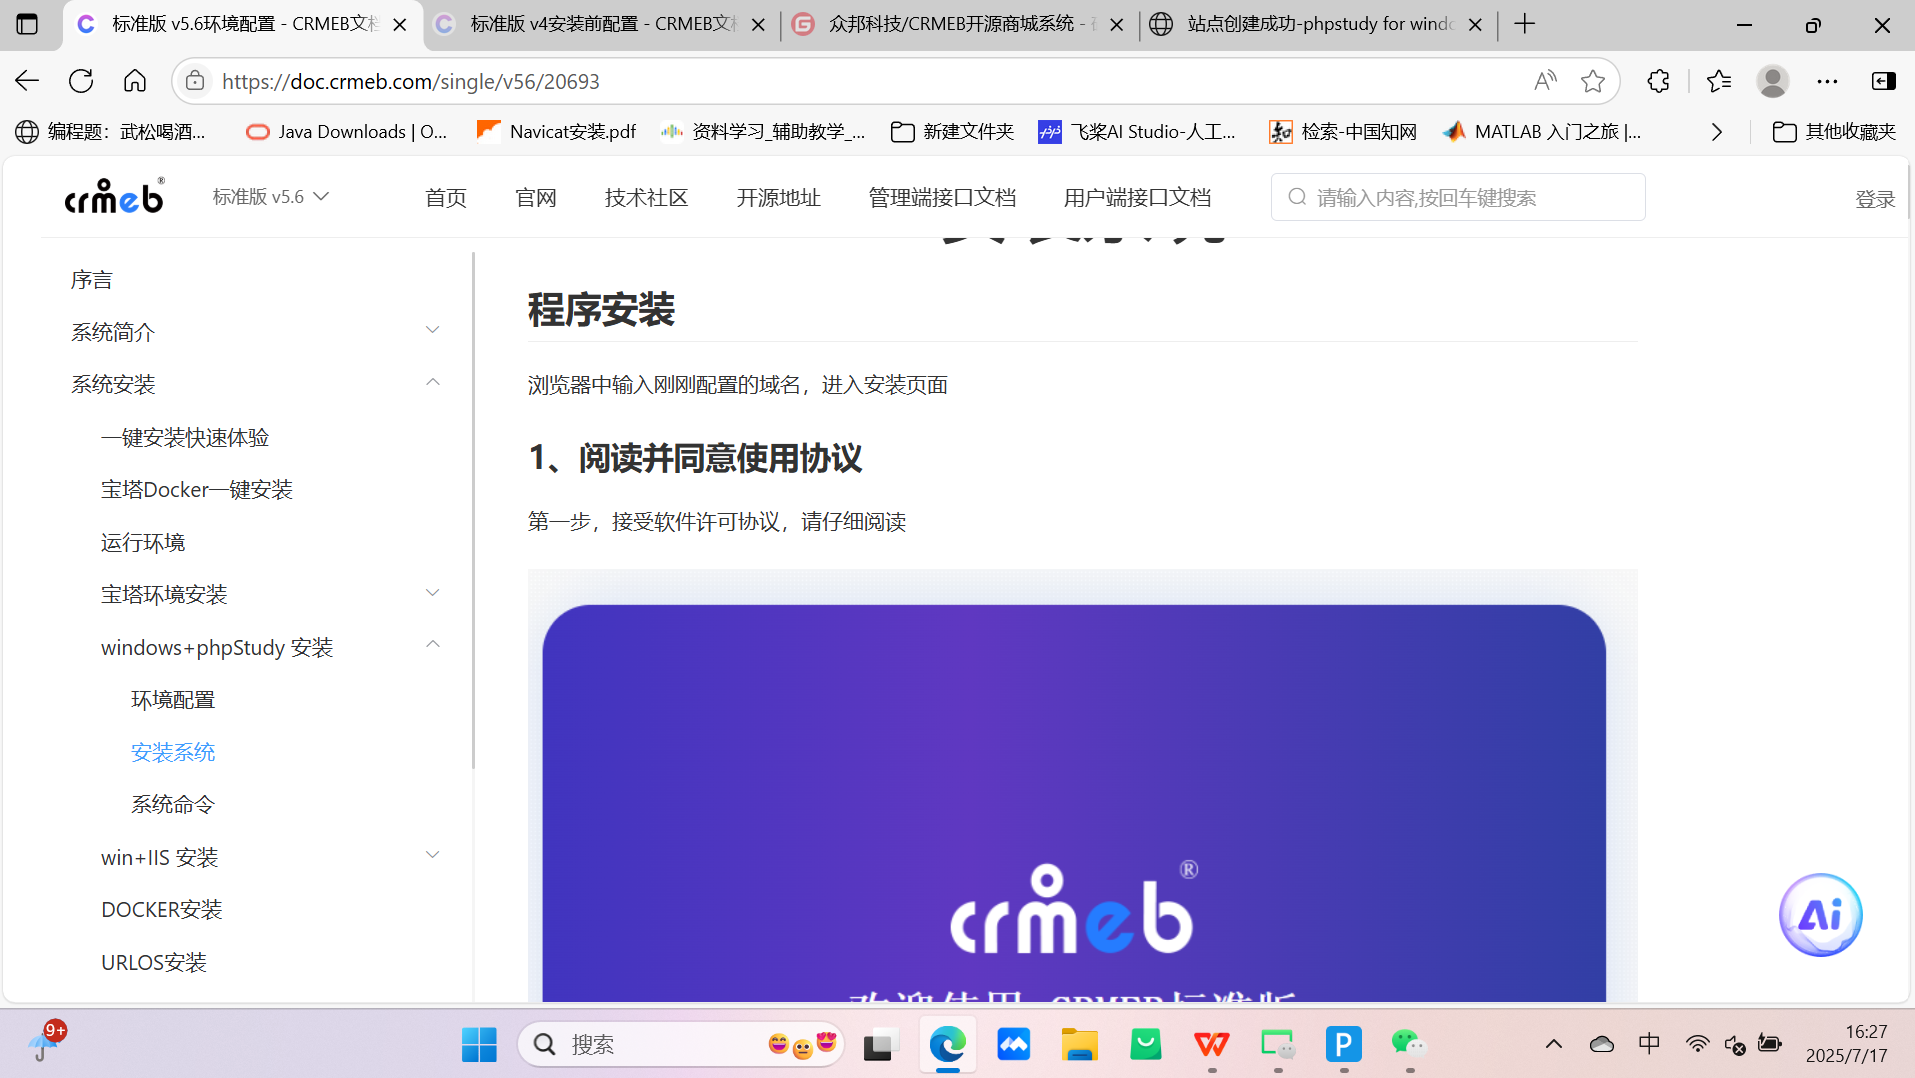1915x1078 pixels.
Task: Click the browser address bar URL
Action: 411,81
